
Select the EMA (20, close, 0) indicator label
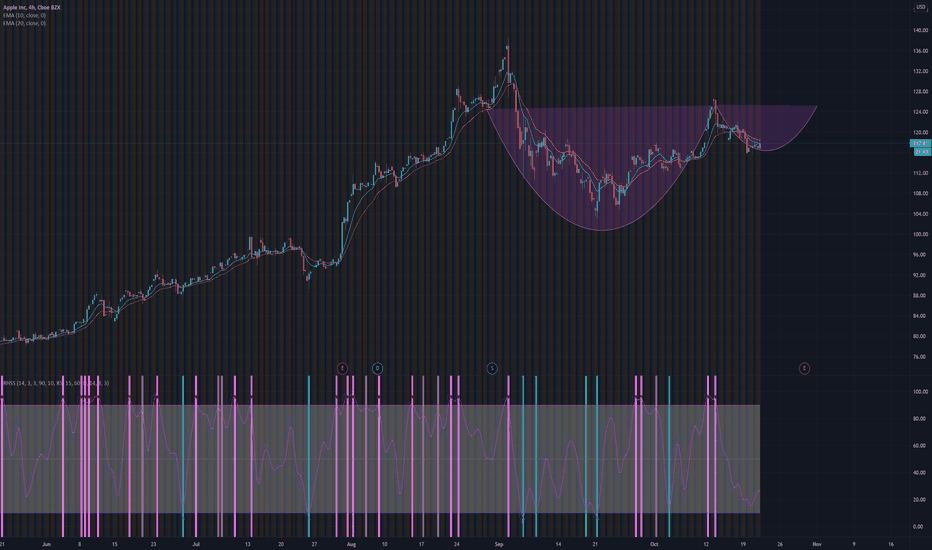(x=24, y=23)
